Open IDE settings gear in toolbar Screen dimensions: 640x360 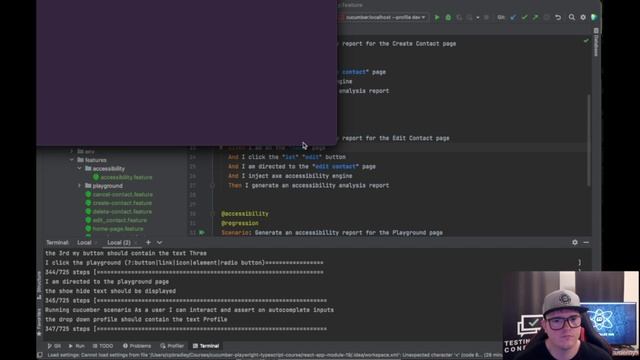[583, 17]
